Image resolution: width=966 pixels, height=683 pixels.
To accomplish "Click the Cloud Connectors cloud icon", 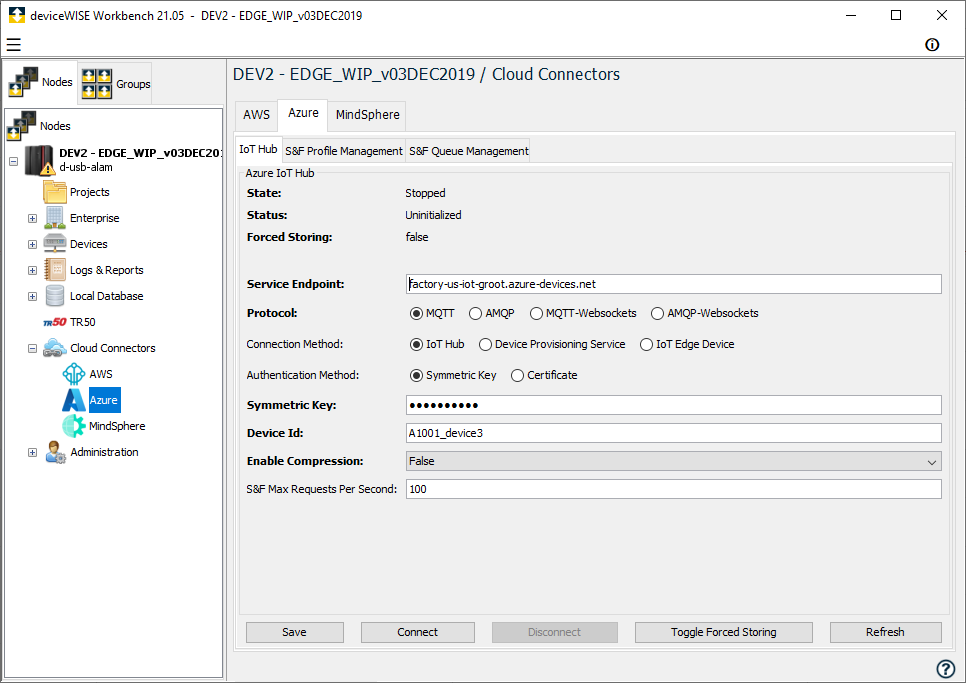I will [x=55, y=348].
